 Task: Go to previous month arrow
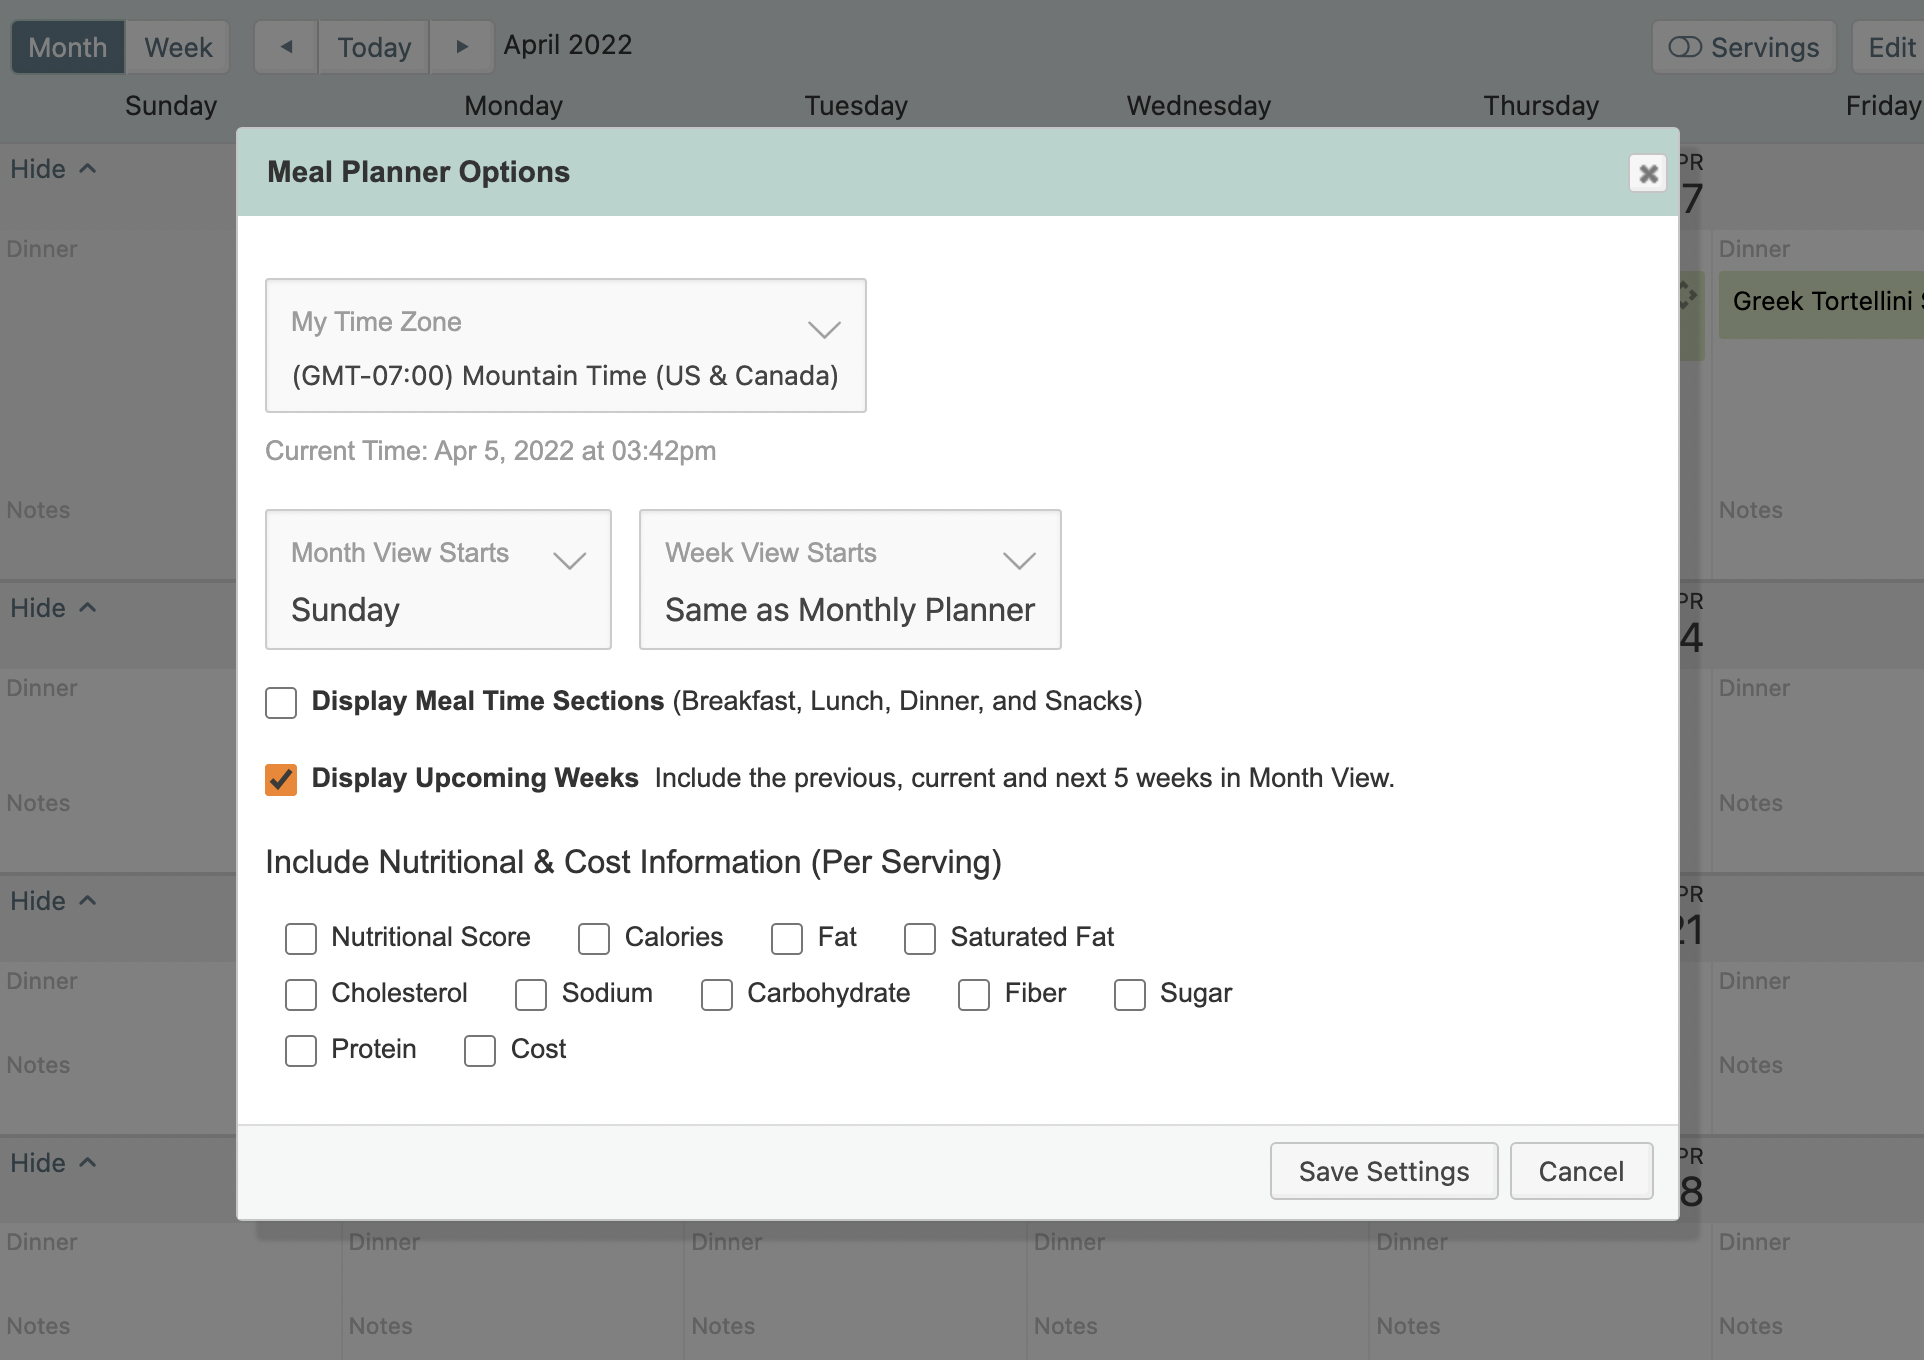[286, 47]
